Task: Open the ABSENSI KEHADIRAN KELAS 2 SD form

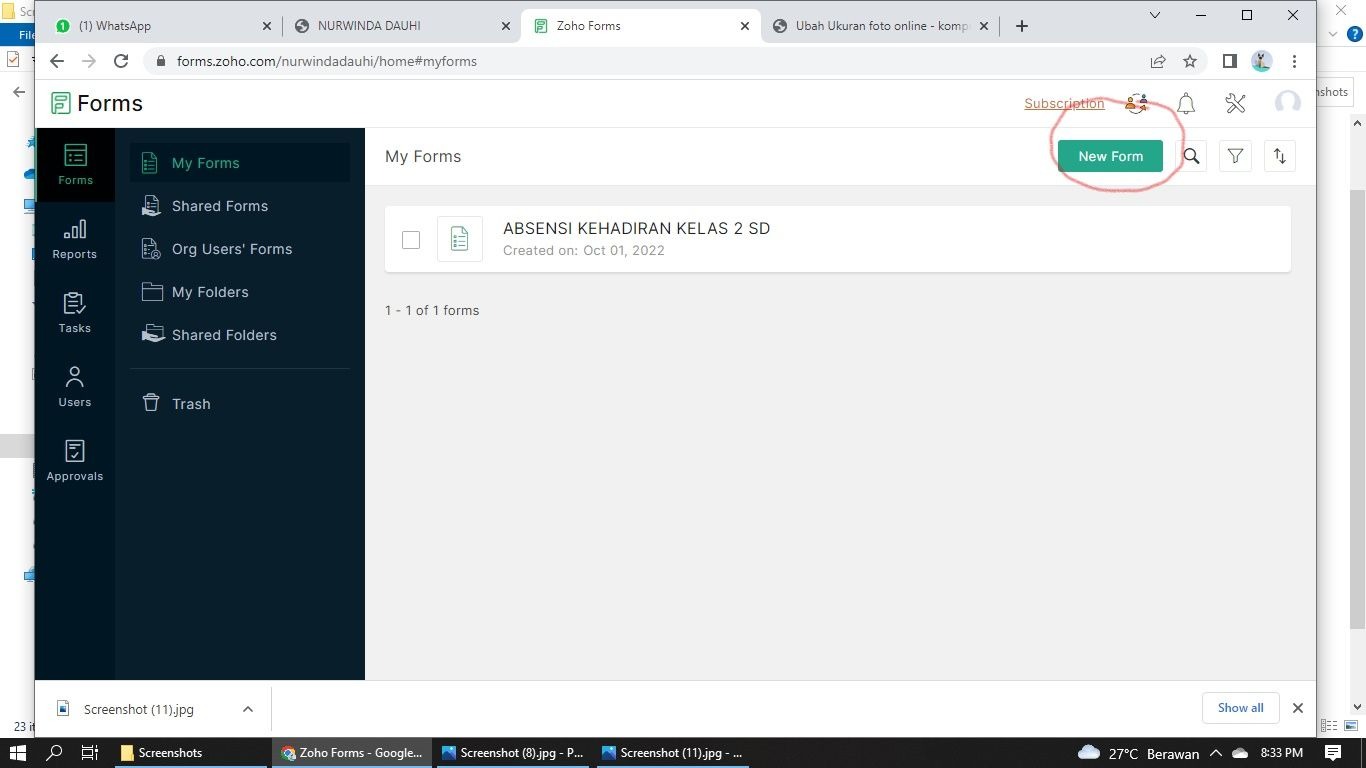Action: (x=636, y=228)
